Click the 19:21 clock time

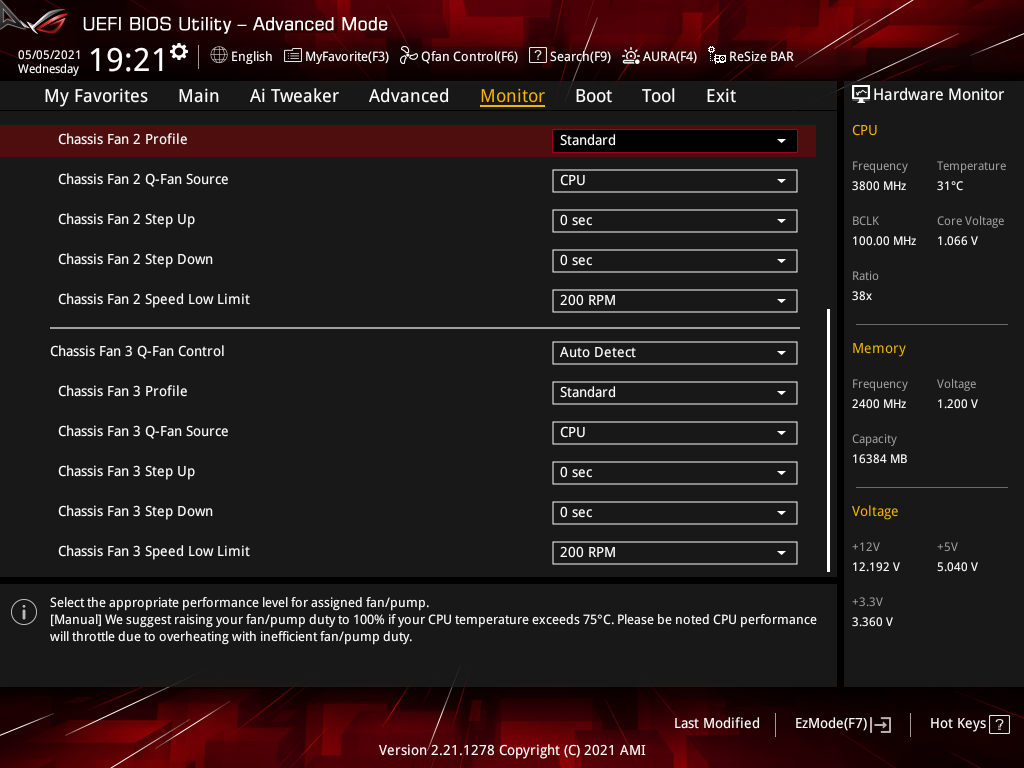[127, 60]
